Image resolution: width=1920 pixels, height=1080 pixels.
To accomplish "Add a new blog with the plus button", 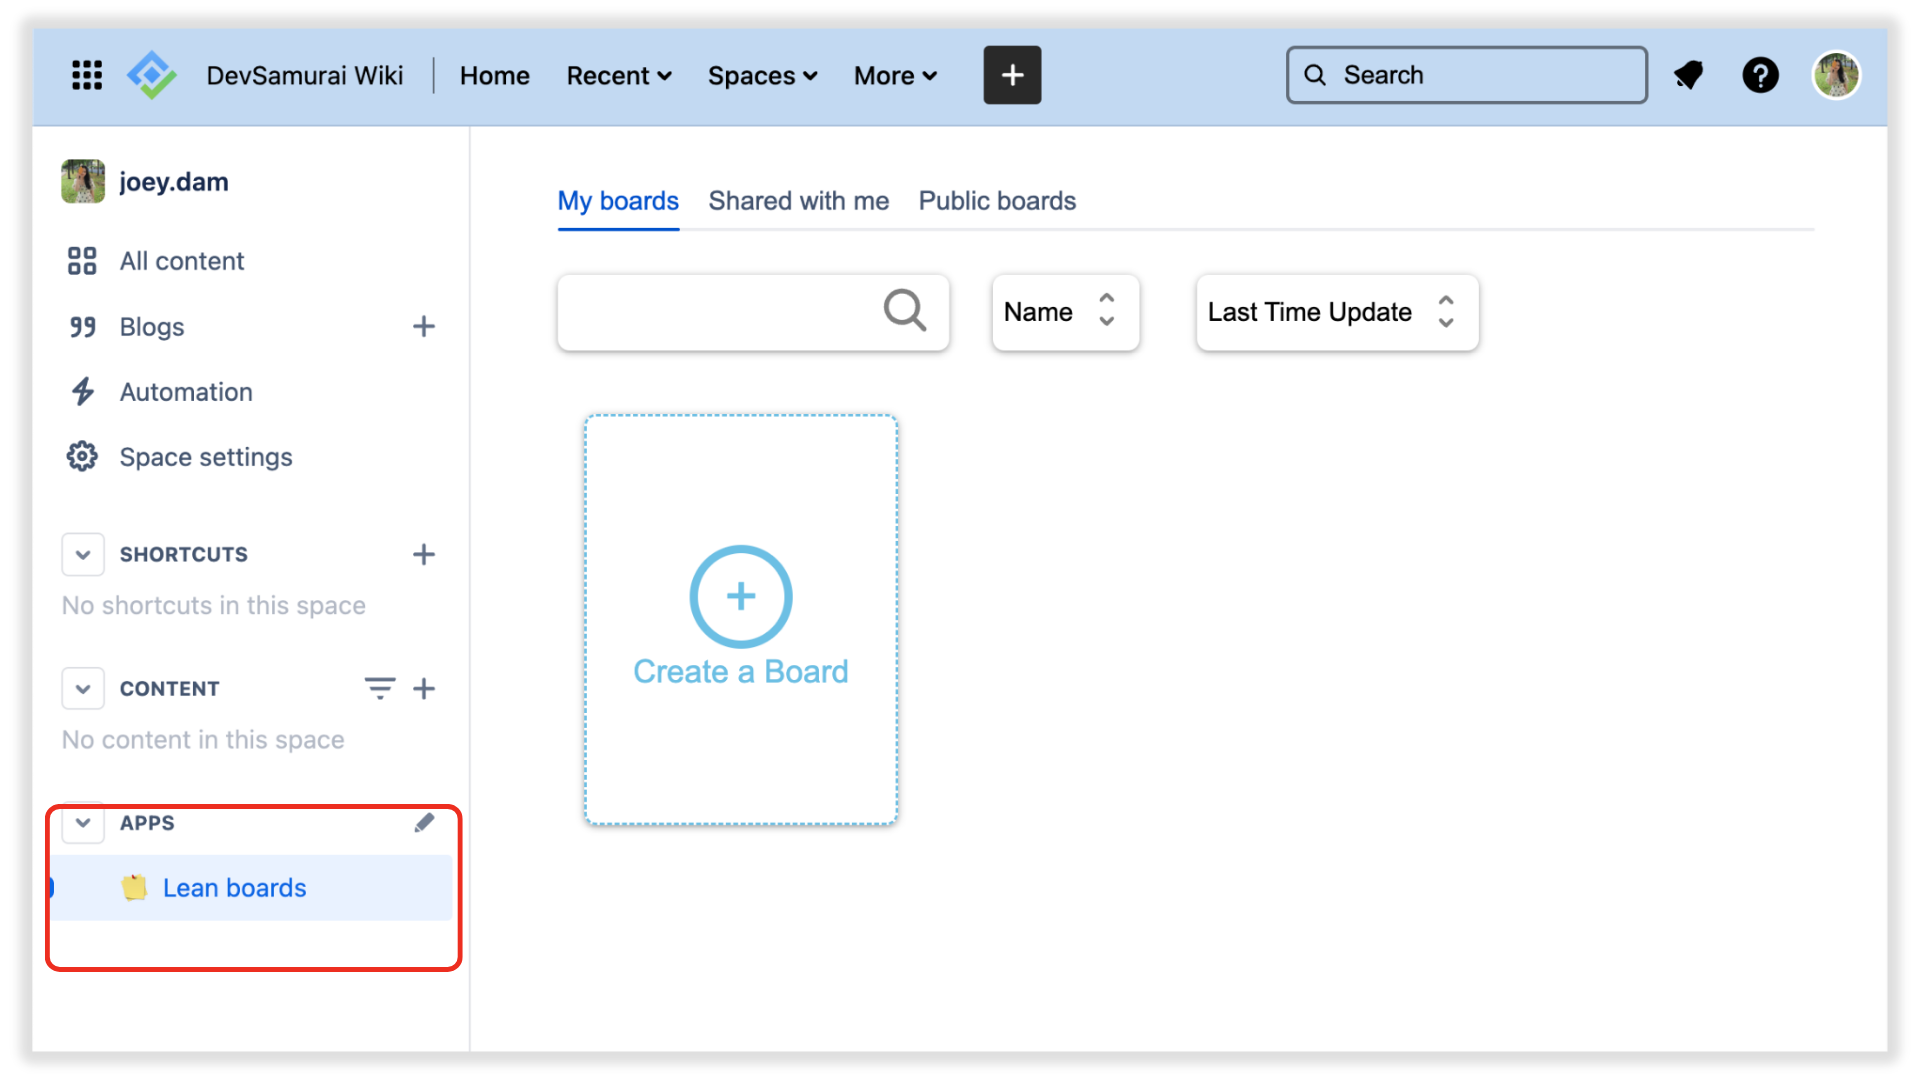I will [423, 326].
